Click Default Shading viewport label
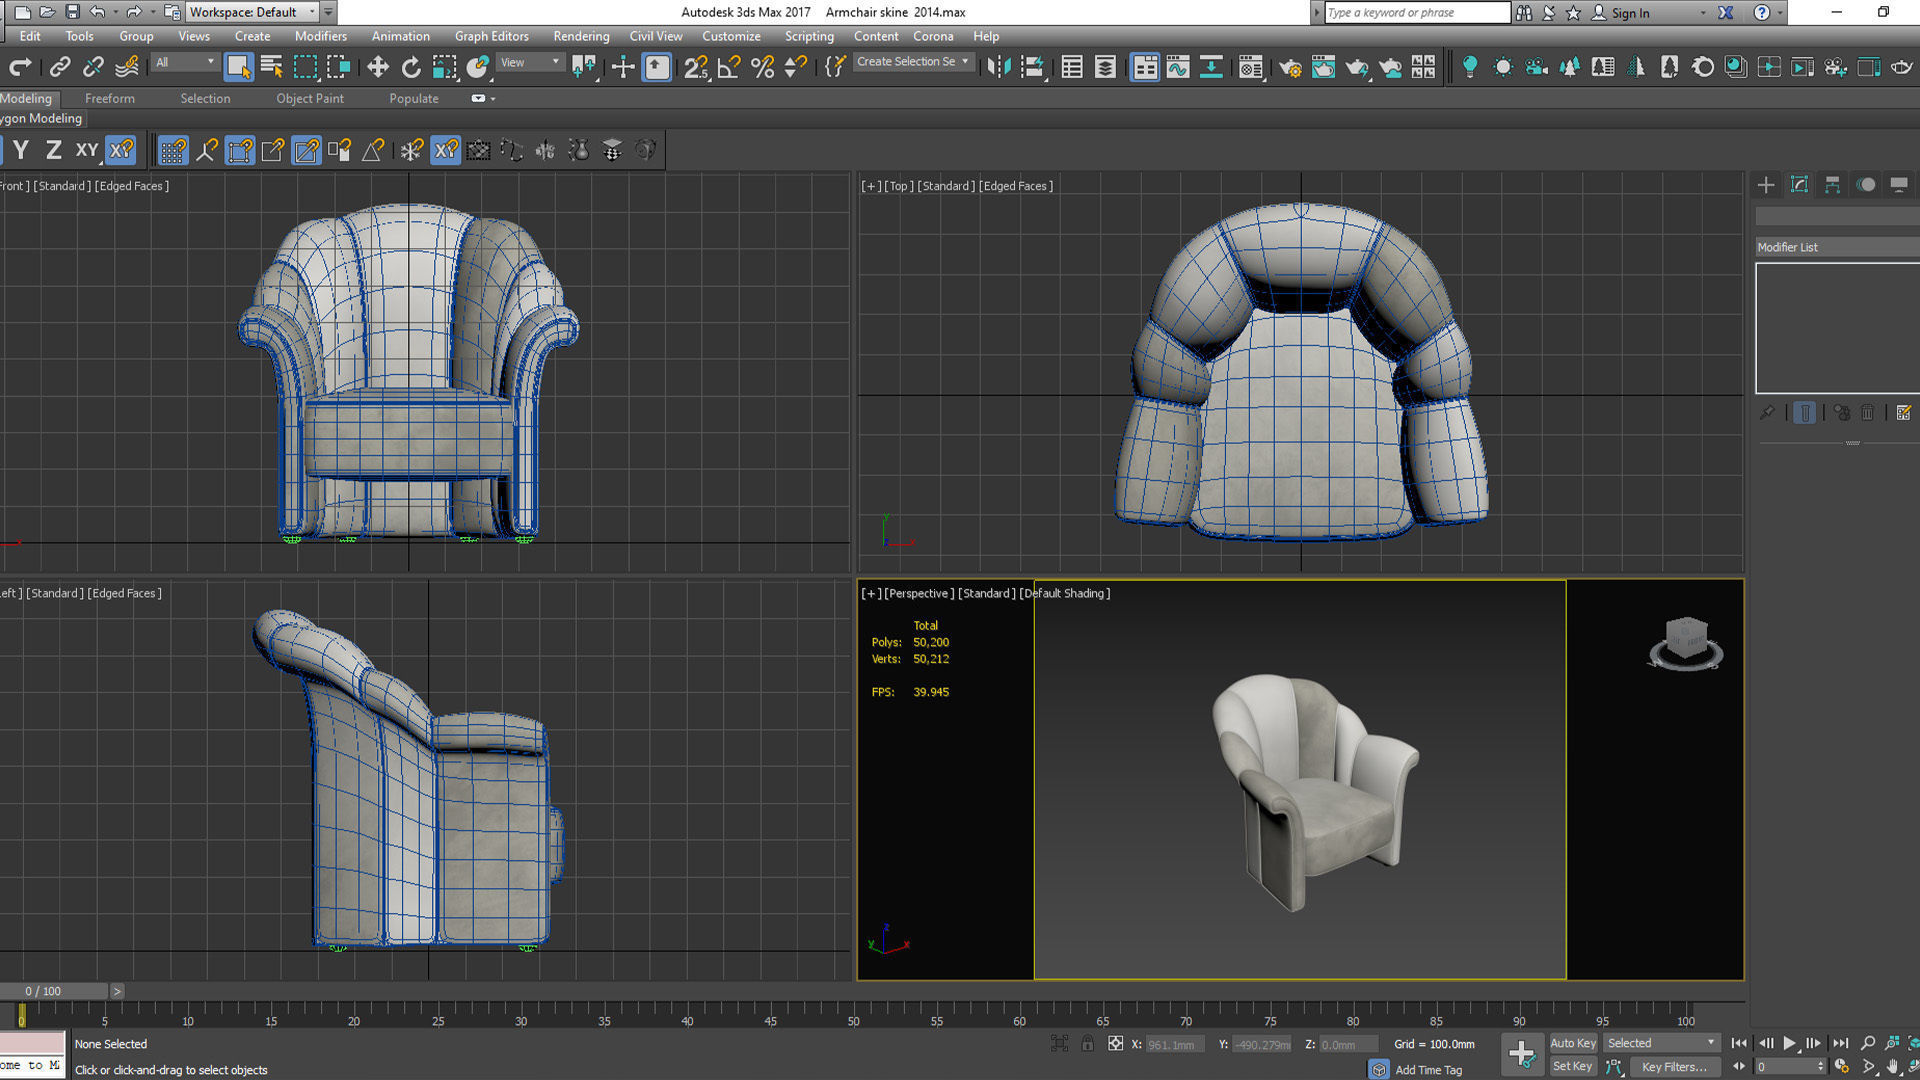The height and width of the screenshot is (1080, 1920). 1066,593
